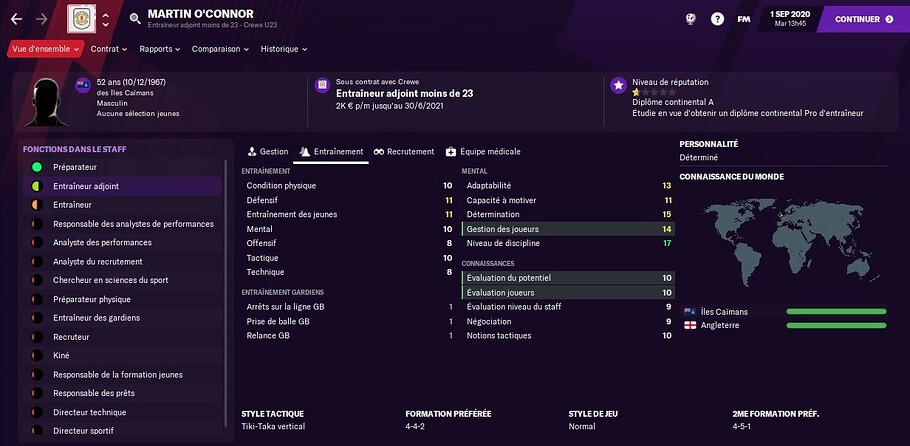Screen dimensions: 910x446
Task: Switch to the Équipe médicale tab
Action: 483,152
